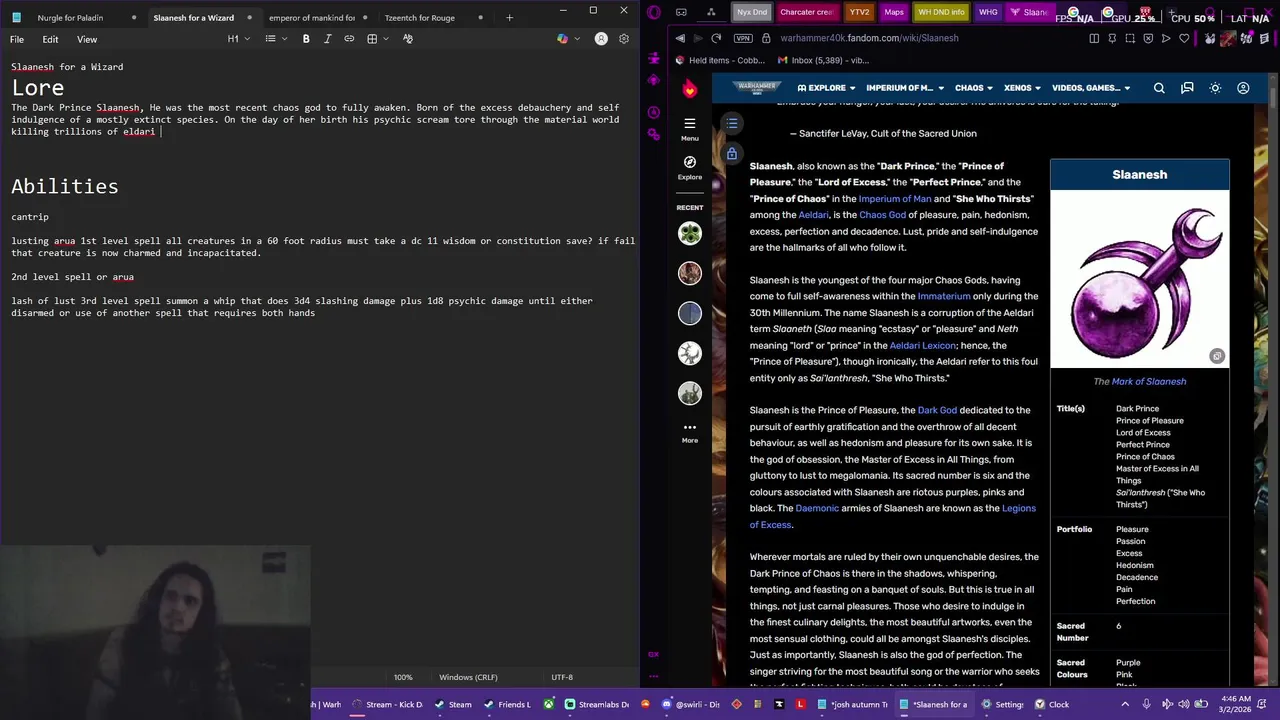Follow the Imperium of Man link
The image size is (1280, 720).
pyautogui.click(x=894, y=198)
